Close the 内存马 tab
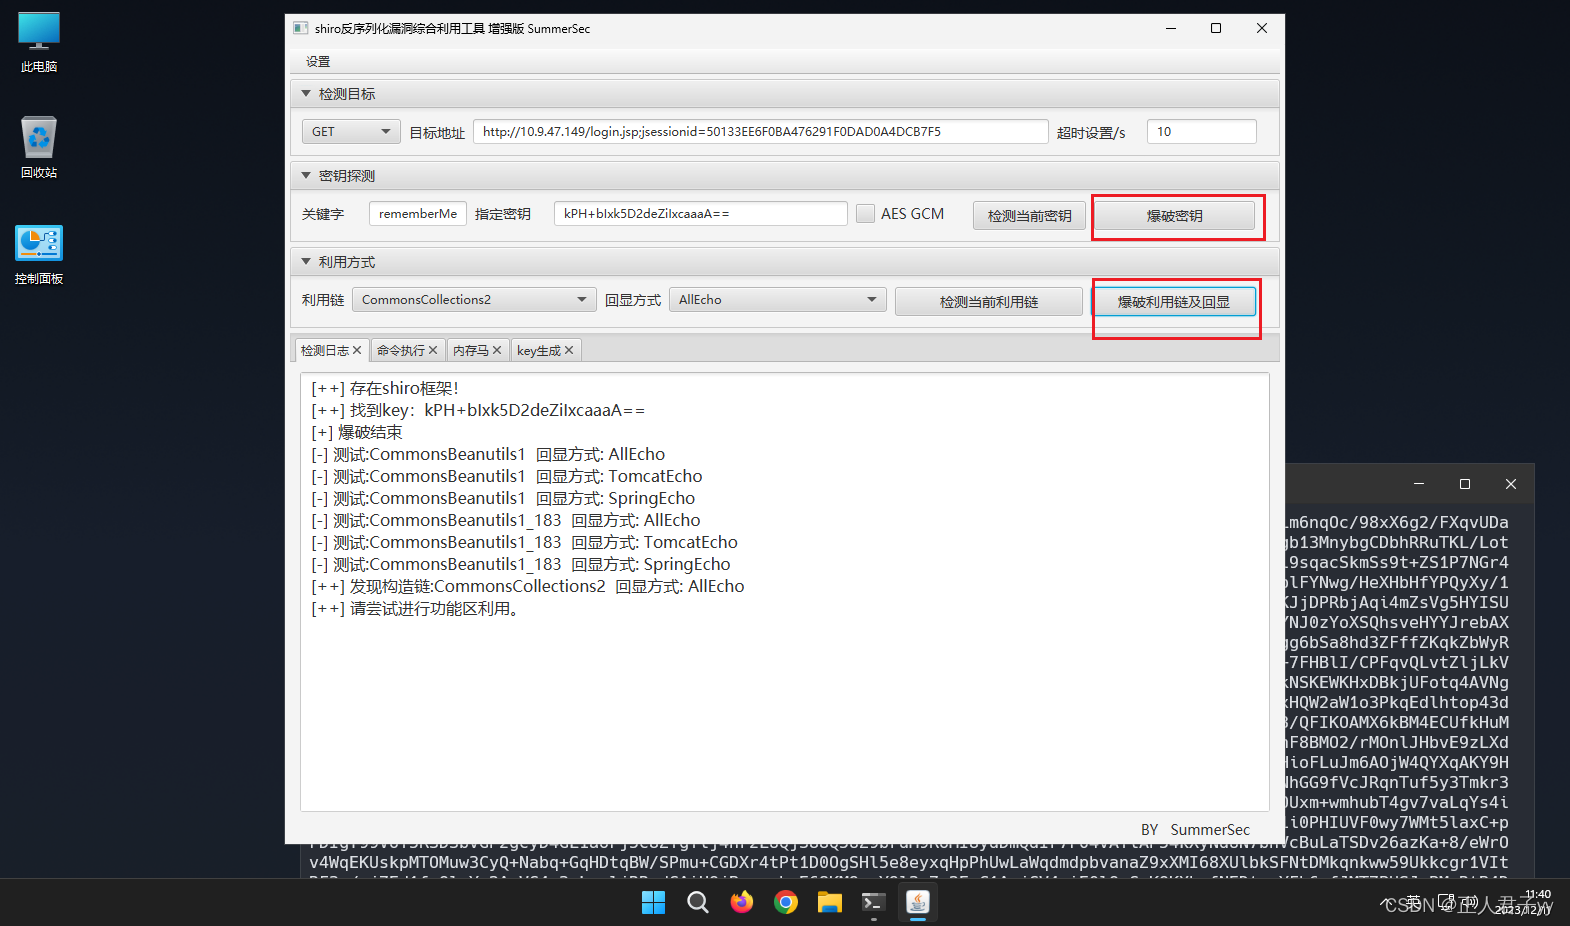This screenshot has height=926, width=1570. tap(497, 350)
